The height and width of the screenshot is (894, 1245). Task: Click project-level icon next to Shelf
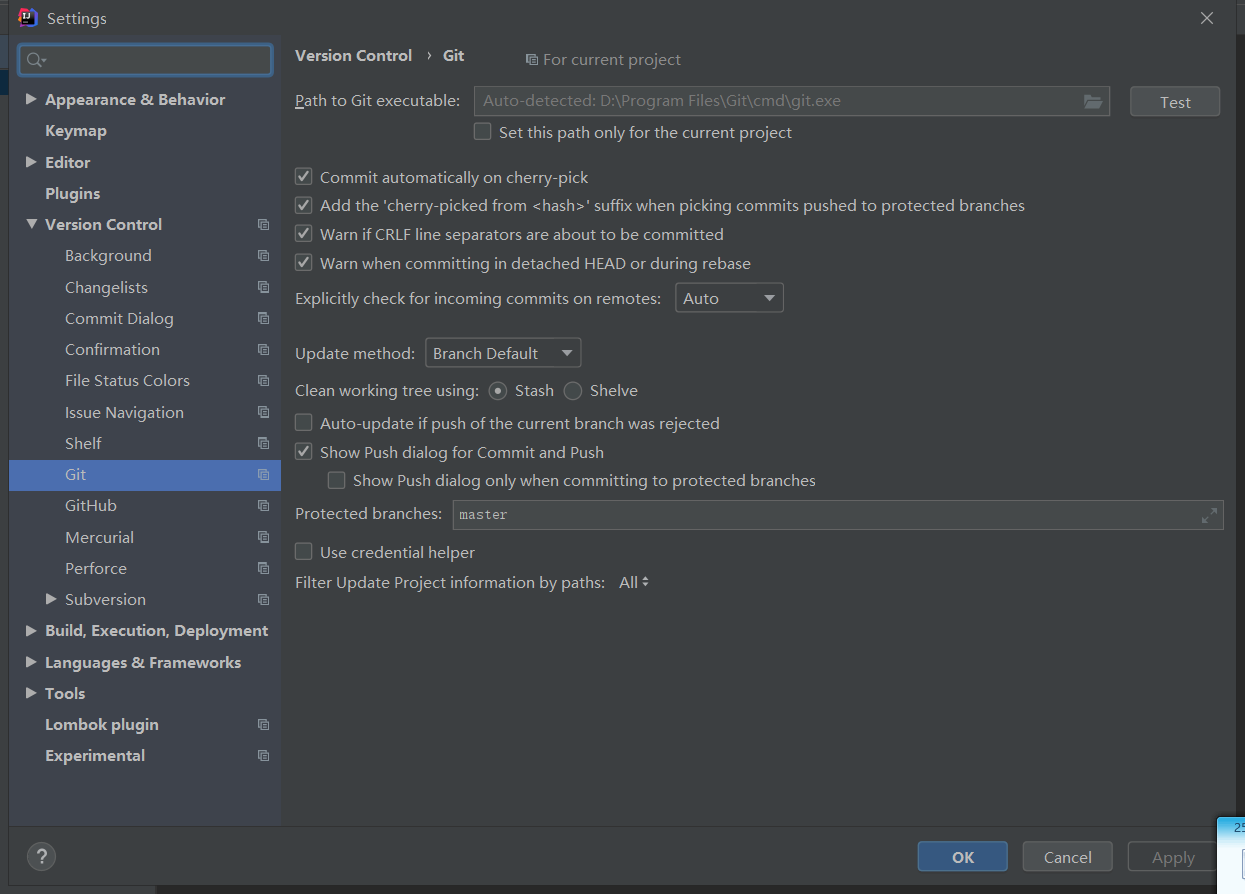[263, 443]
